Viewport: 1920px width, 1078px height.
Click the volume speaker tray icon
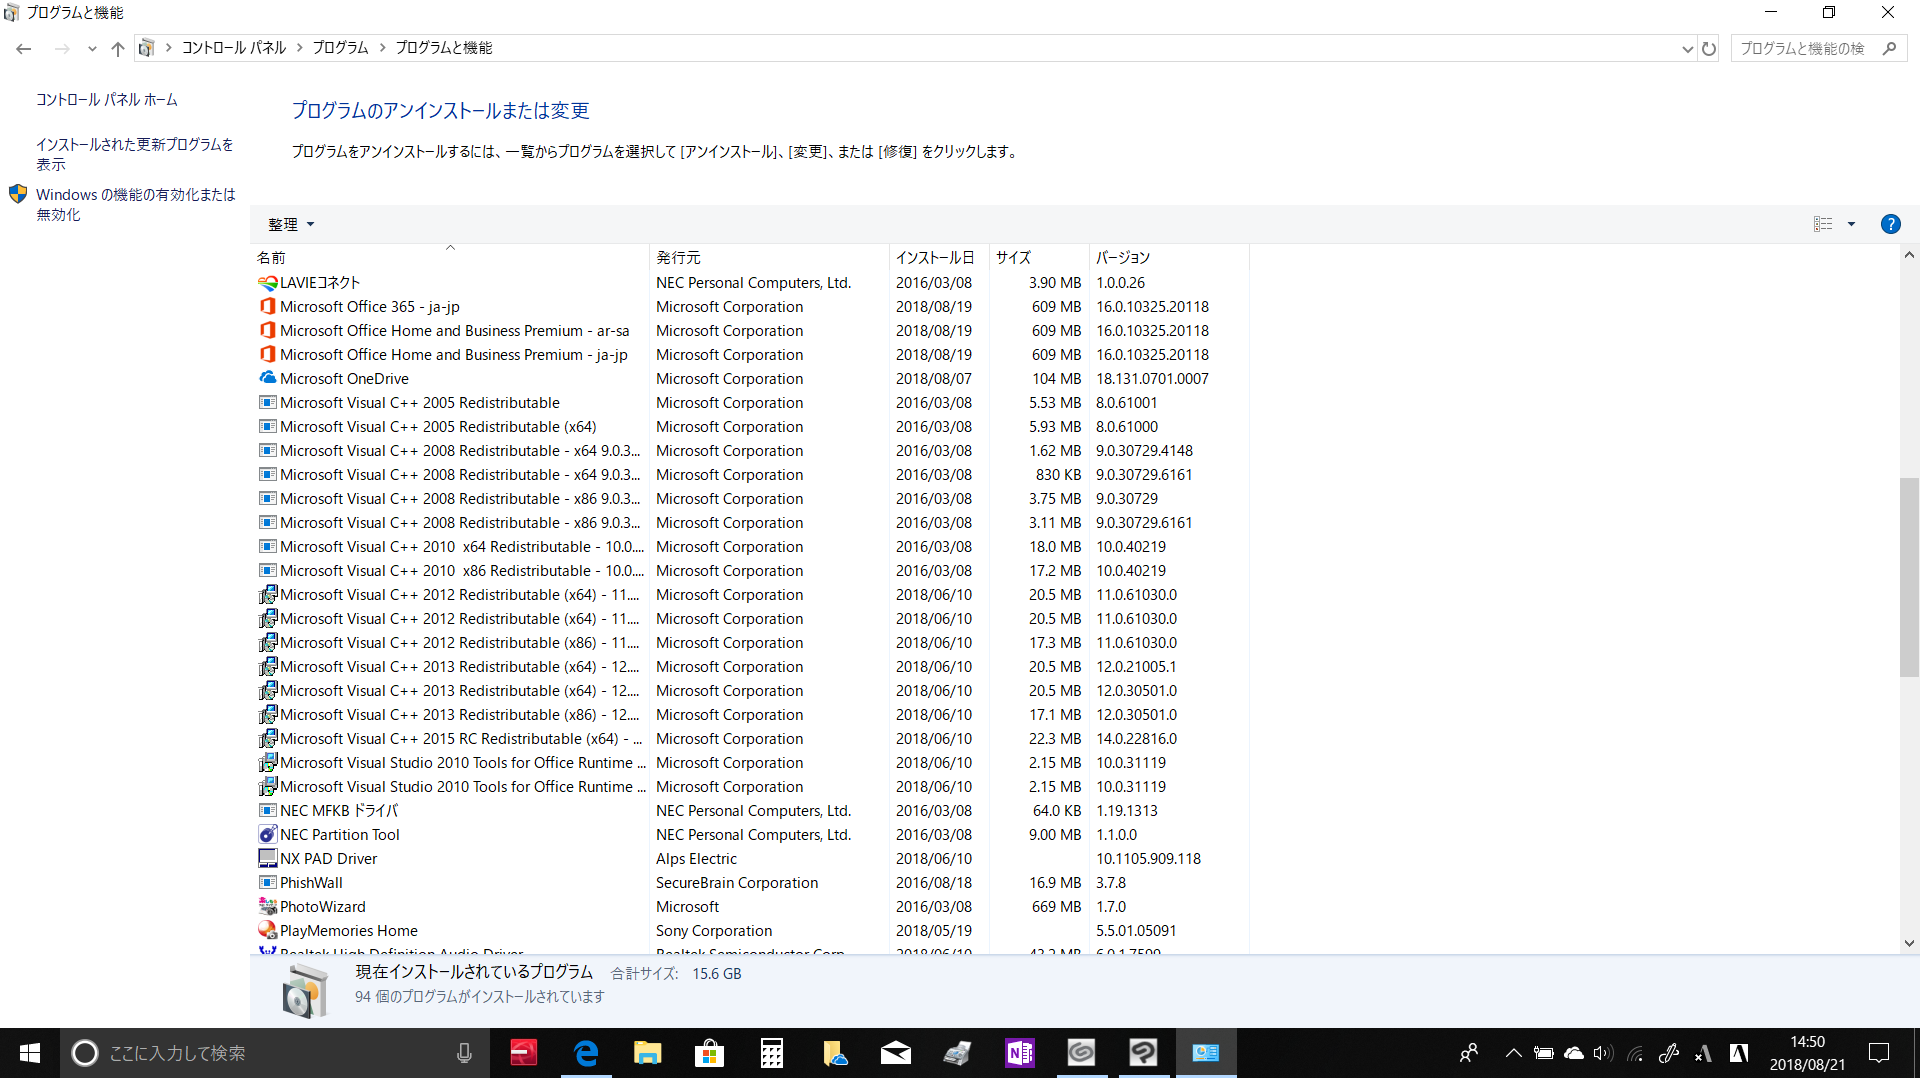click(1603, 1053)
